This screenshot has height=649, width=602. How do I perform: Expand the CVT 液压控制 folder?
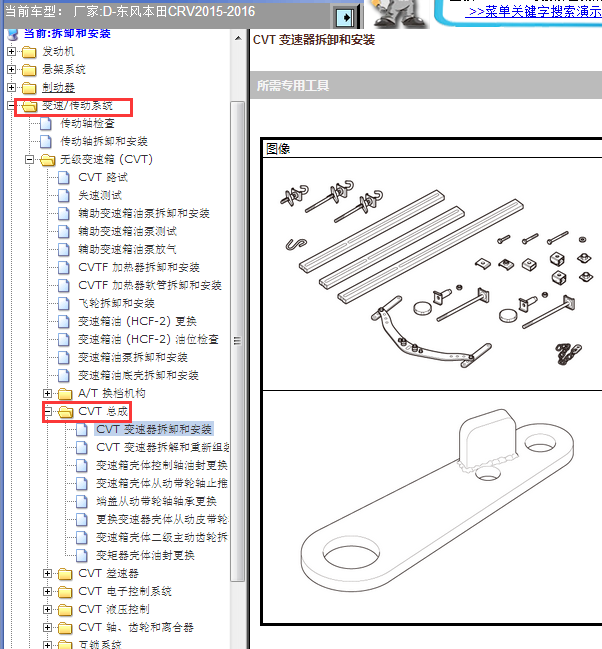48,609
